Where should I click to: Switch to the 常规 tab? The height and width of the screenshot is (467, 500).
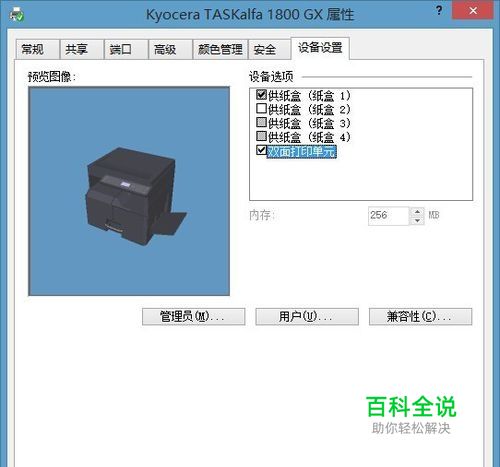tap(38, 50)
